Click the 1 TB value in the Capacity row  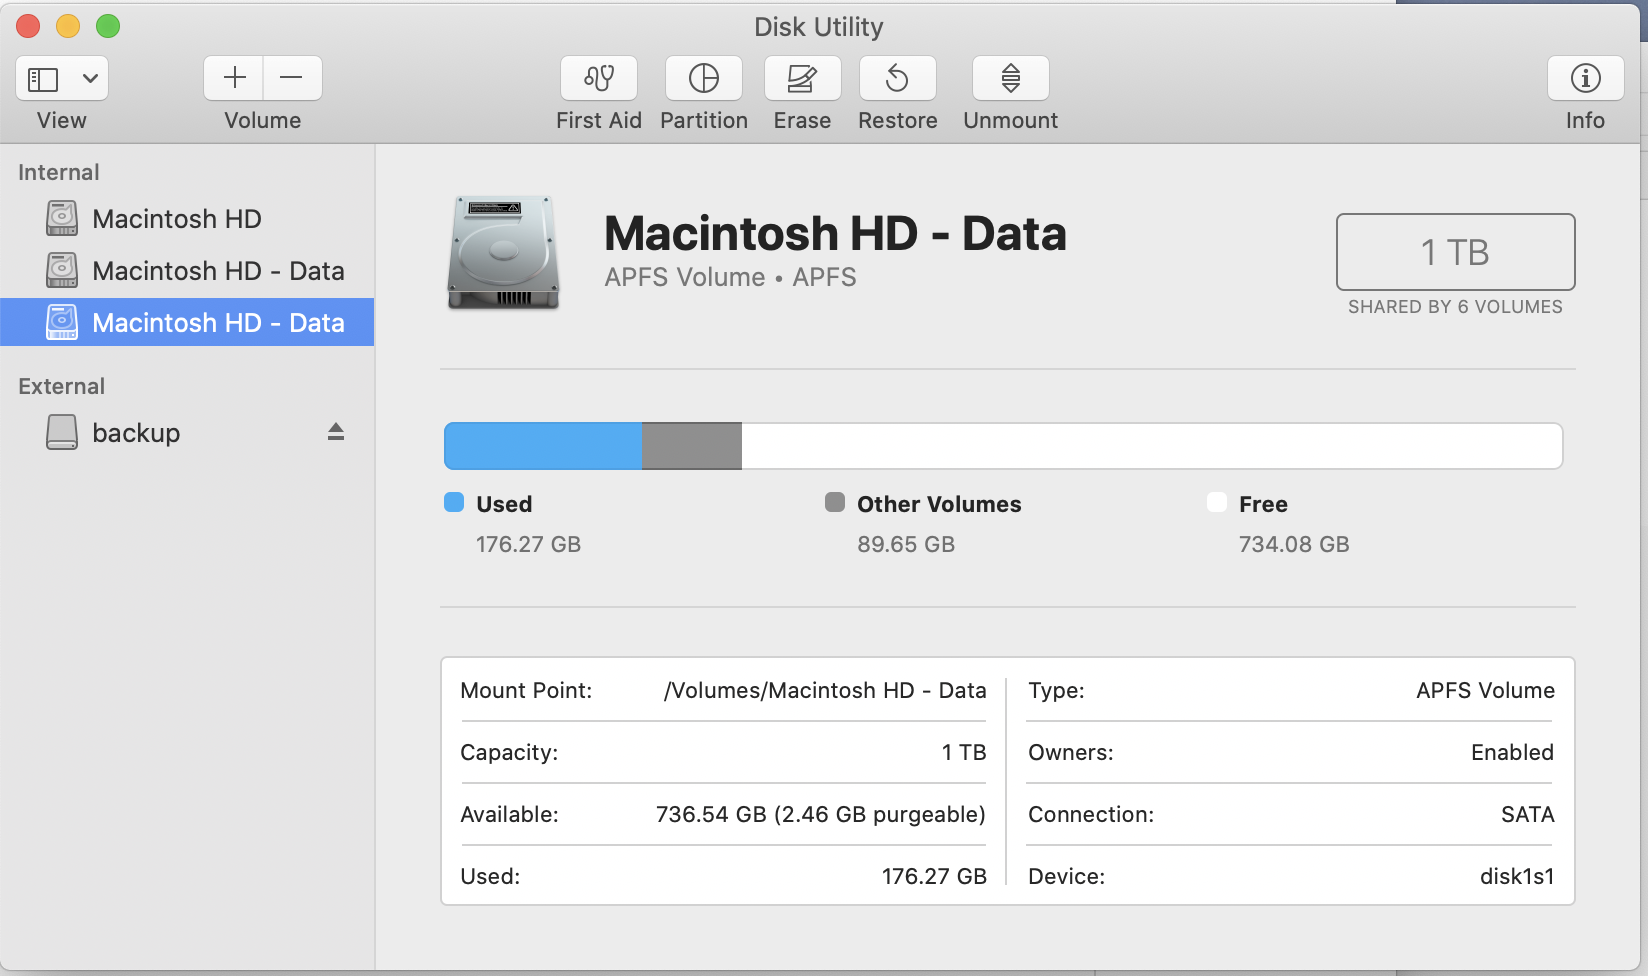coord(964,753)
